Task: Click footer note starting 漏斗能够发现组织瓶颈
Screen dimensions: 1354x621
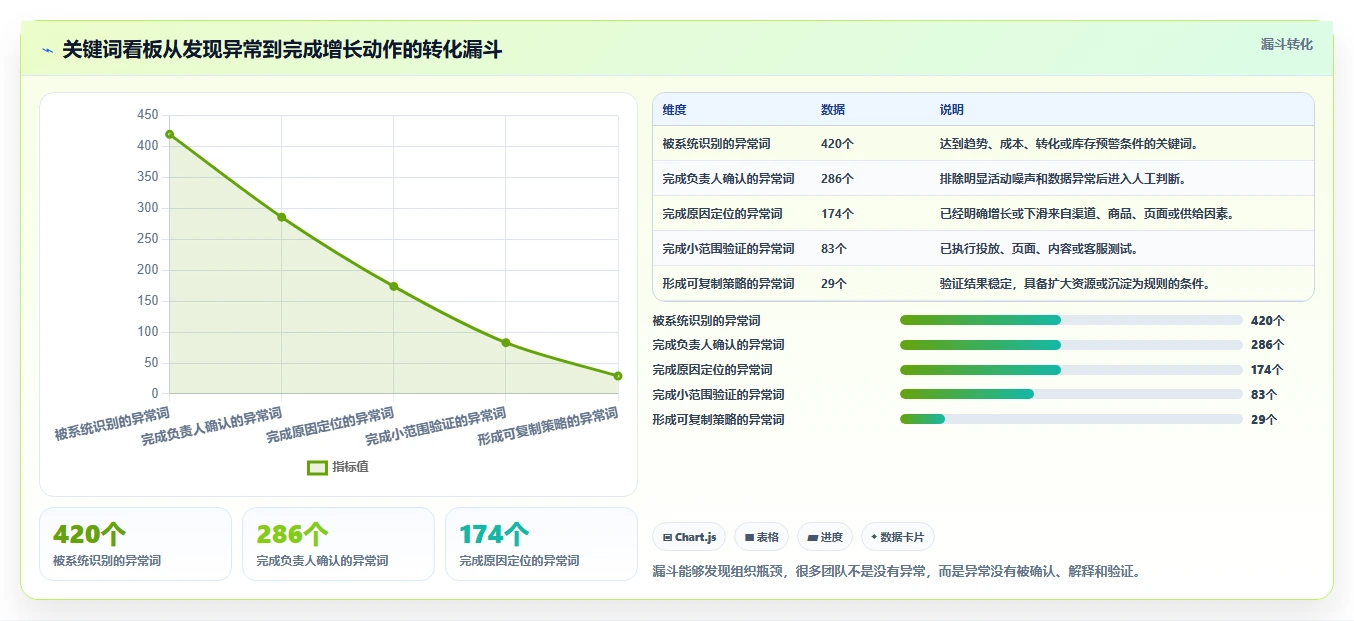Action: pos(896,572)
